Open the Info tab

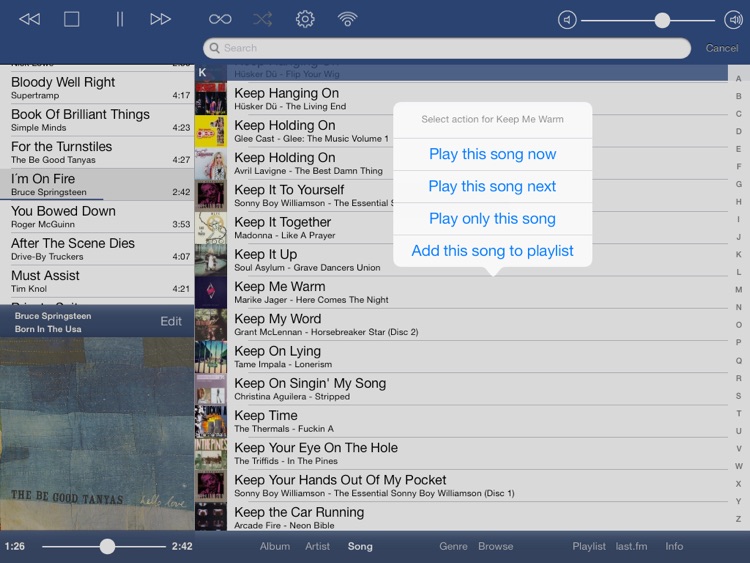point(674,546)
